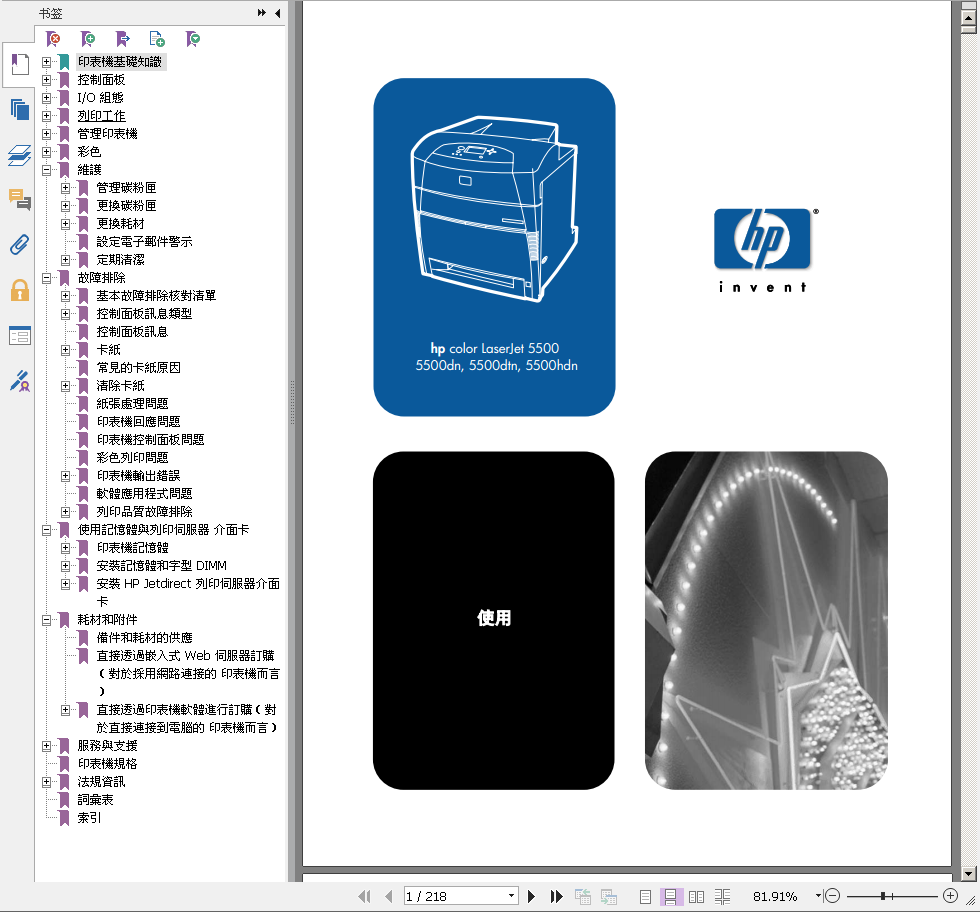Viewport: 980px width, 912px height.
Task: Open the 備件和耗材的供應 bookmark
Action: (144, 638)
